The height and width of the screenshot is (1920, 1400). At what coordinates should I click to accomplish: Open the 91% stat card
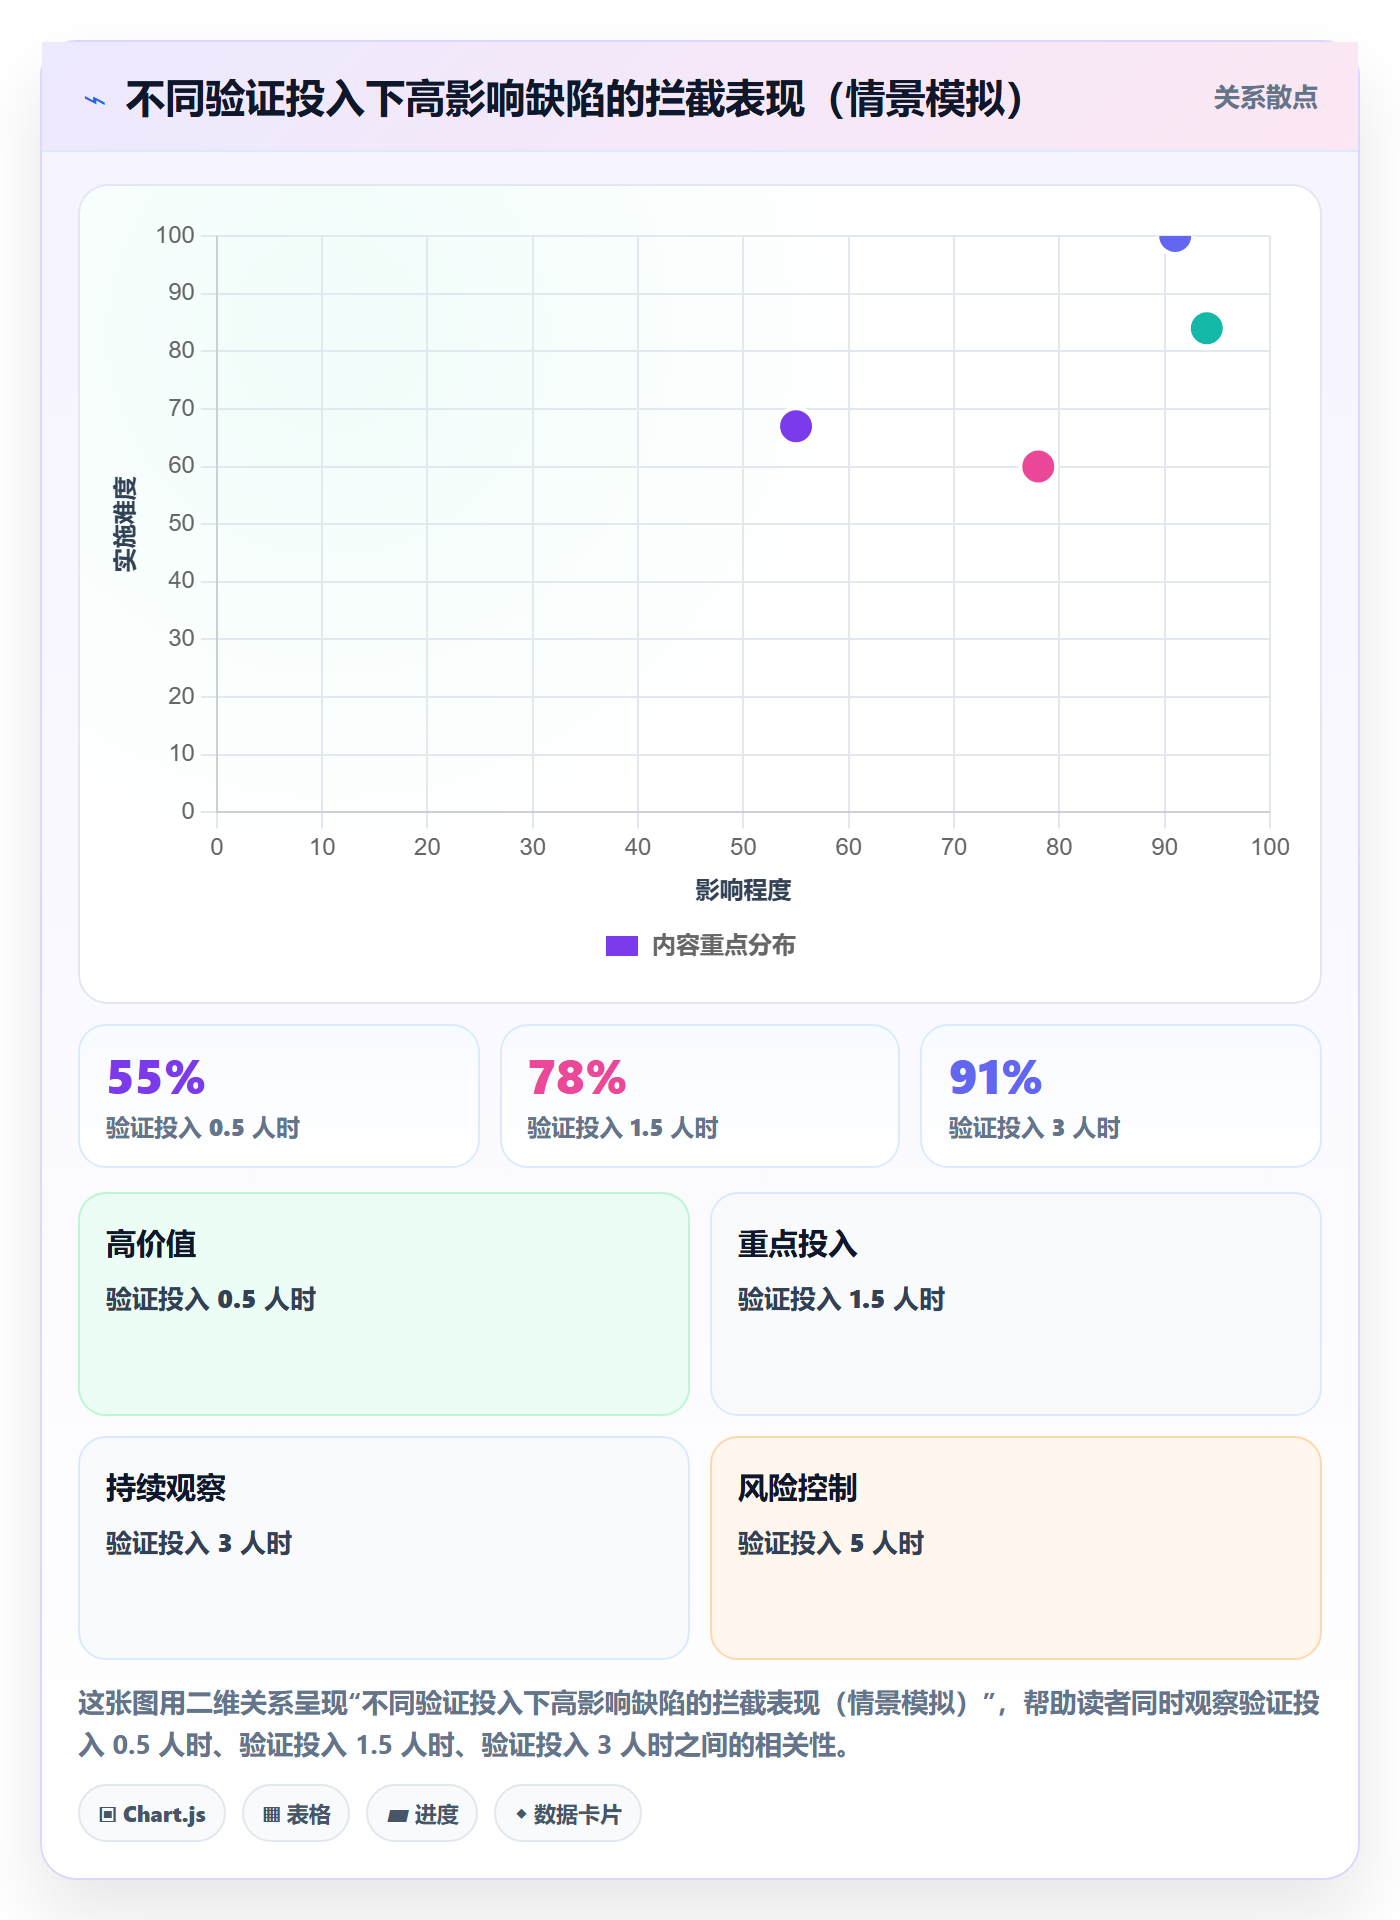tap(1121, 1096)
